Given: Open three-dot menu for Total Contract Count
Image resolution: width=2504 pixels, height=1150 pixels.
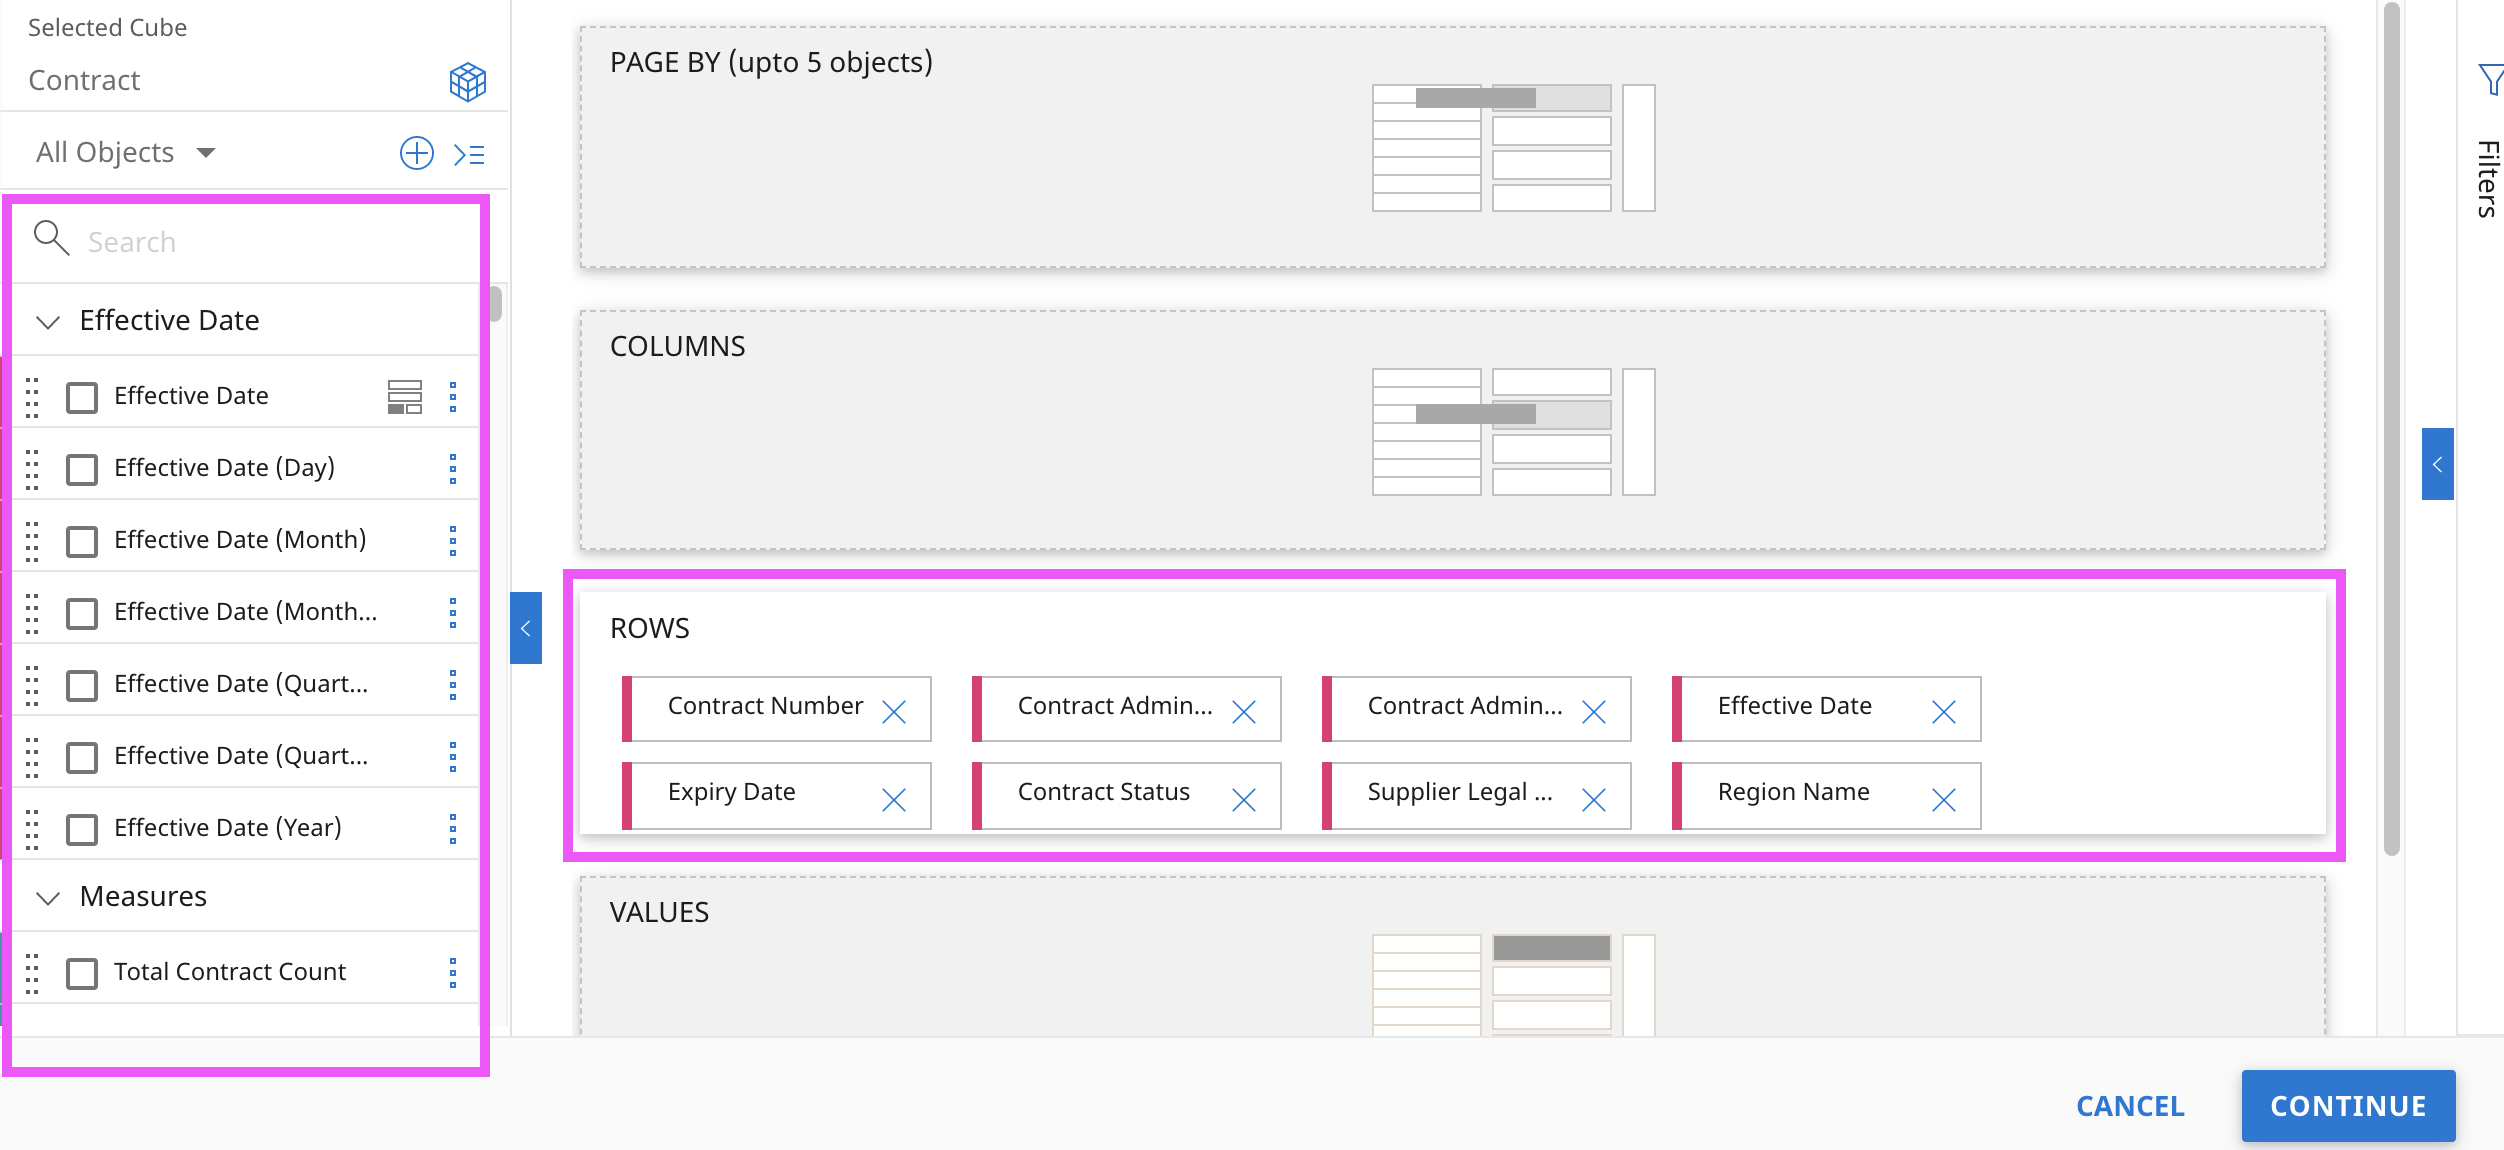Looking at the screenshot, I should point(453,972).
